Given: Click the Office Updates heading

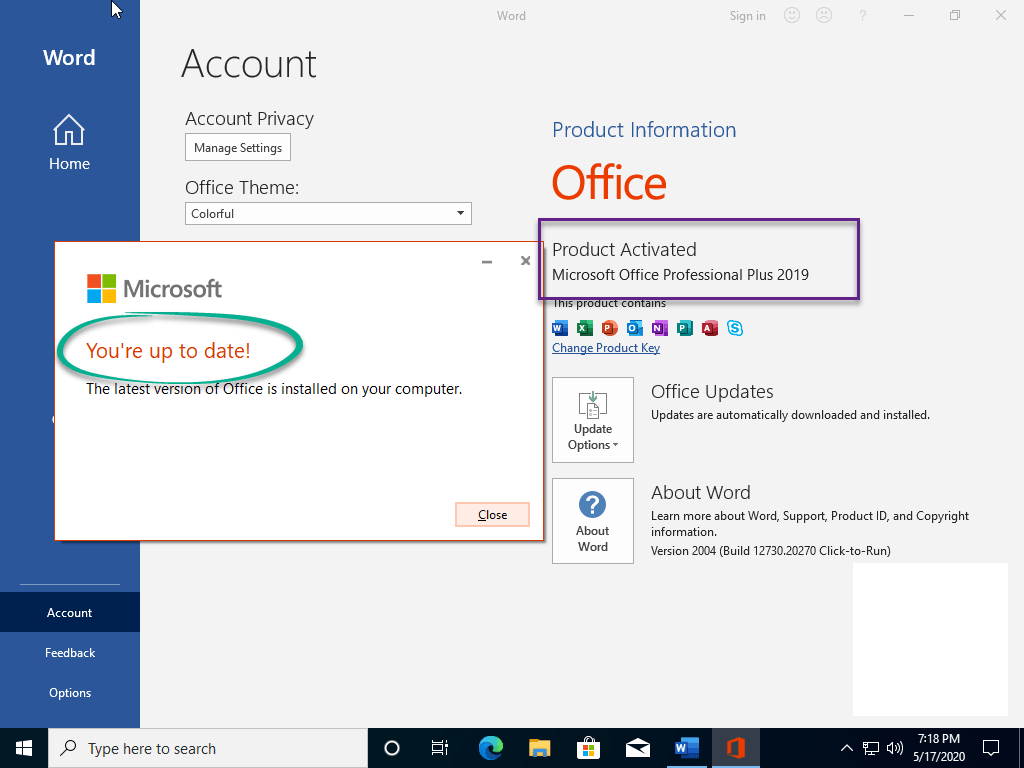Looking at the screenshot, I should pos(712,392).
